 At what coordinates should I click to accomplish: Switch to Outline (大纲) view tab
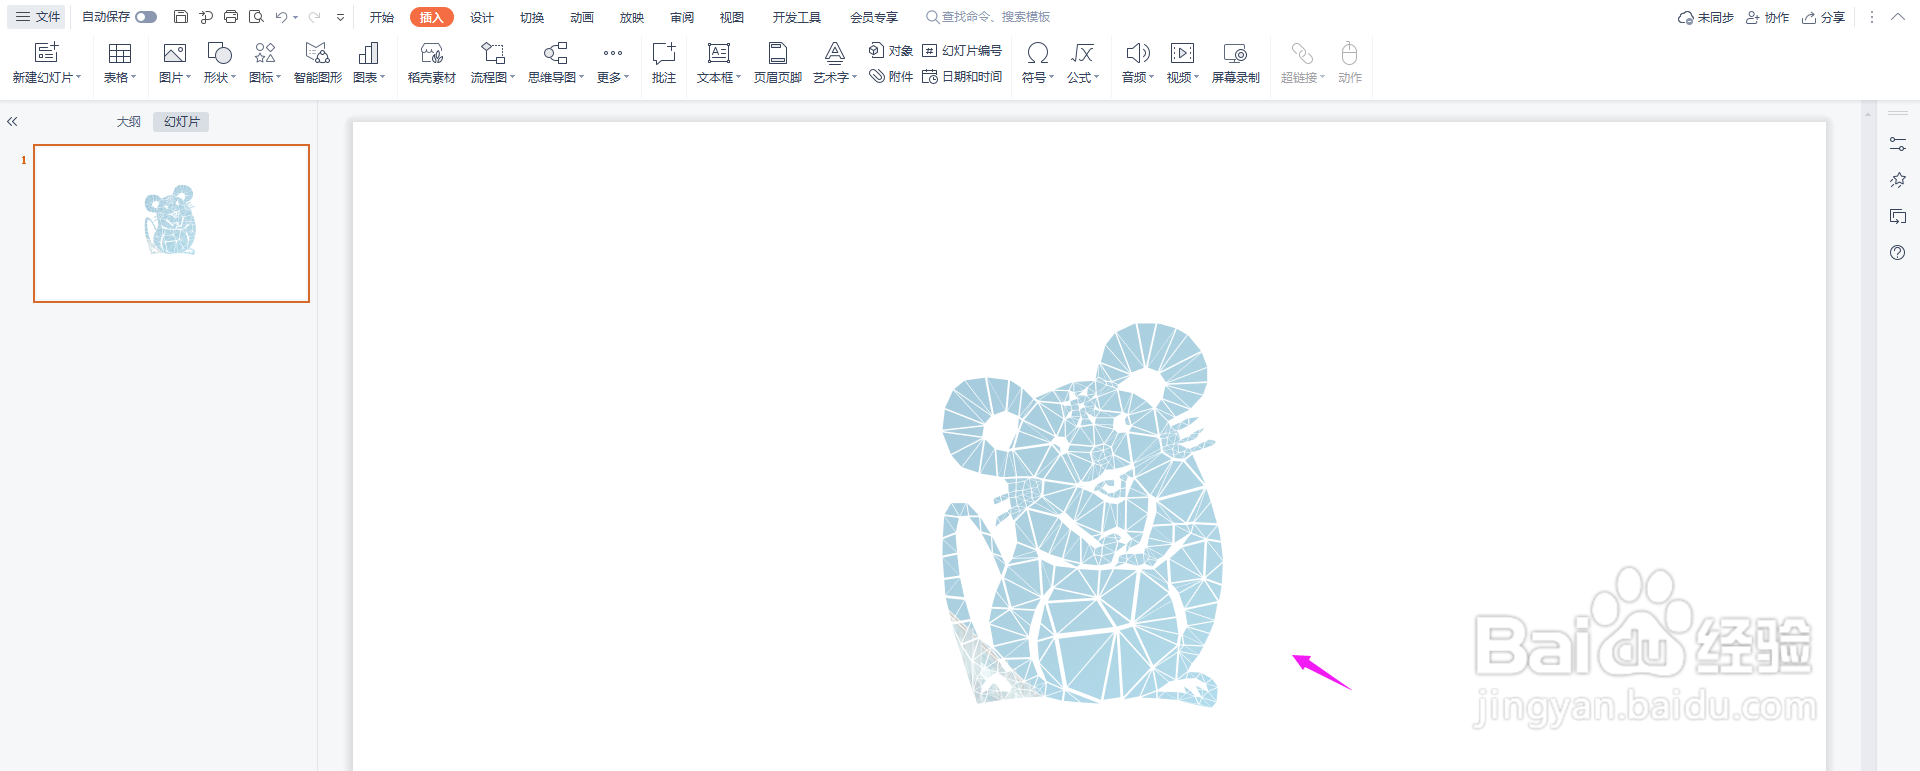coord(129,121)
